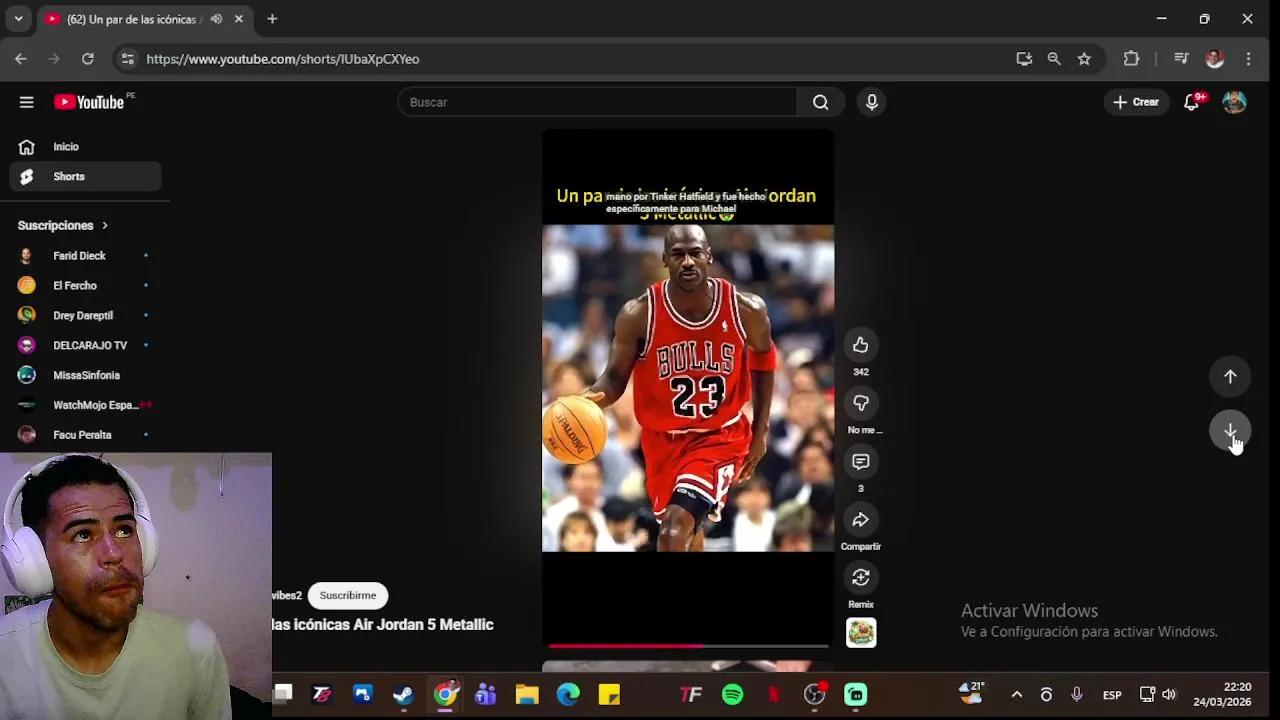Click the Short title Air Jordan 5 Metallic

click(x=383, y=625)
